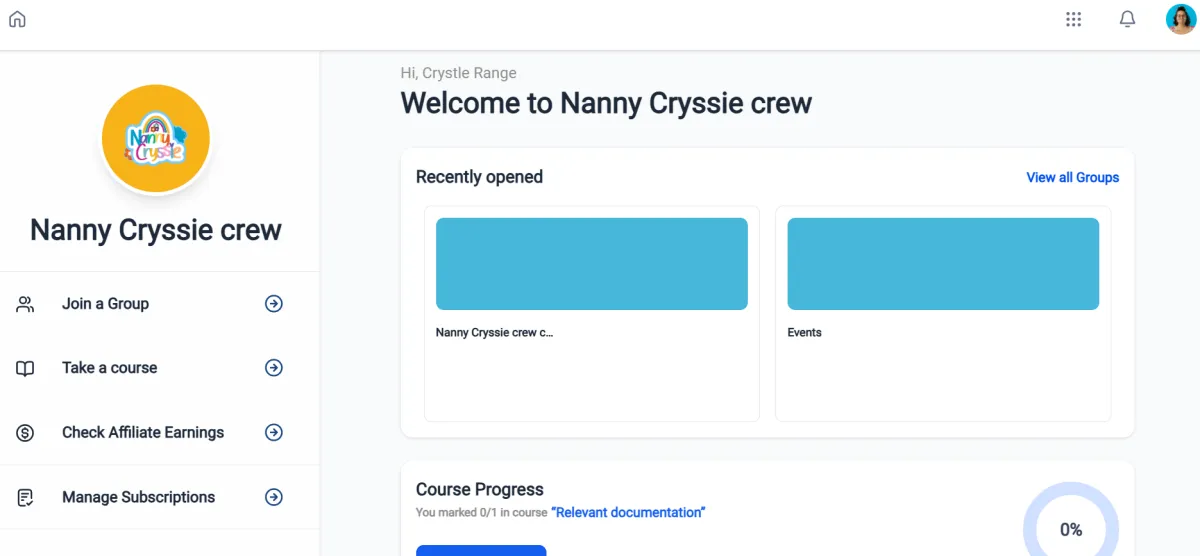The image size is (1200, 556).
Task: Open the apps grid menu icon
Action: point(1074,19)
